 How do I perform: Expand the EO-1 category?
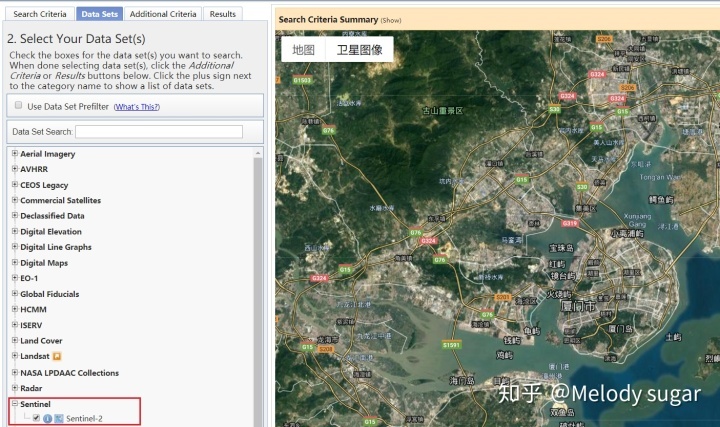(x=15, y=278)
